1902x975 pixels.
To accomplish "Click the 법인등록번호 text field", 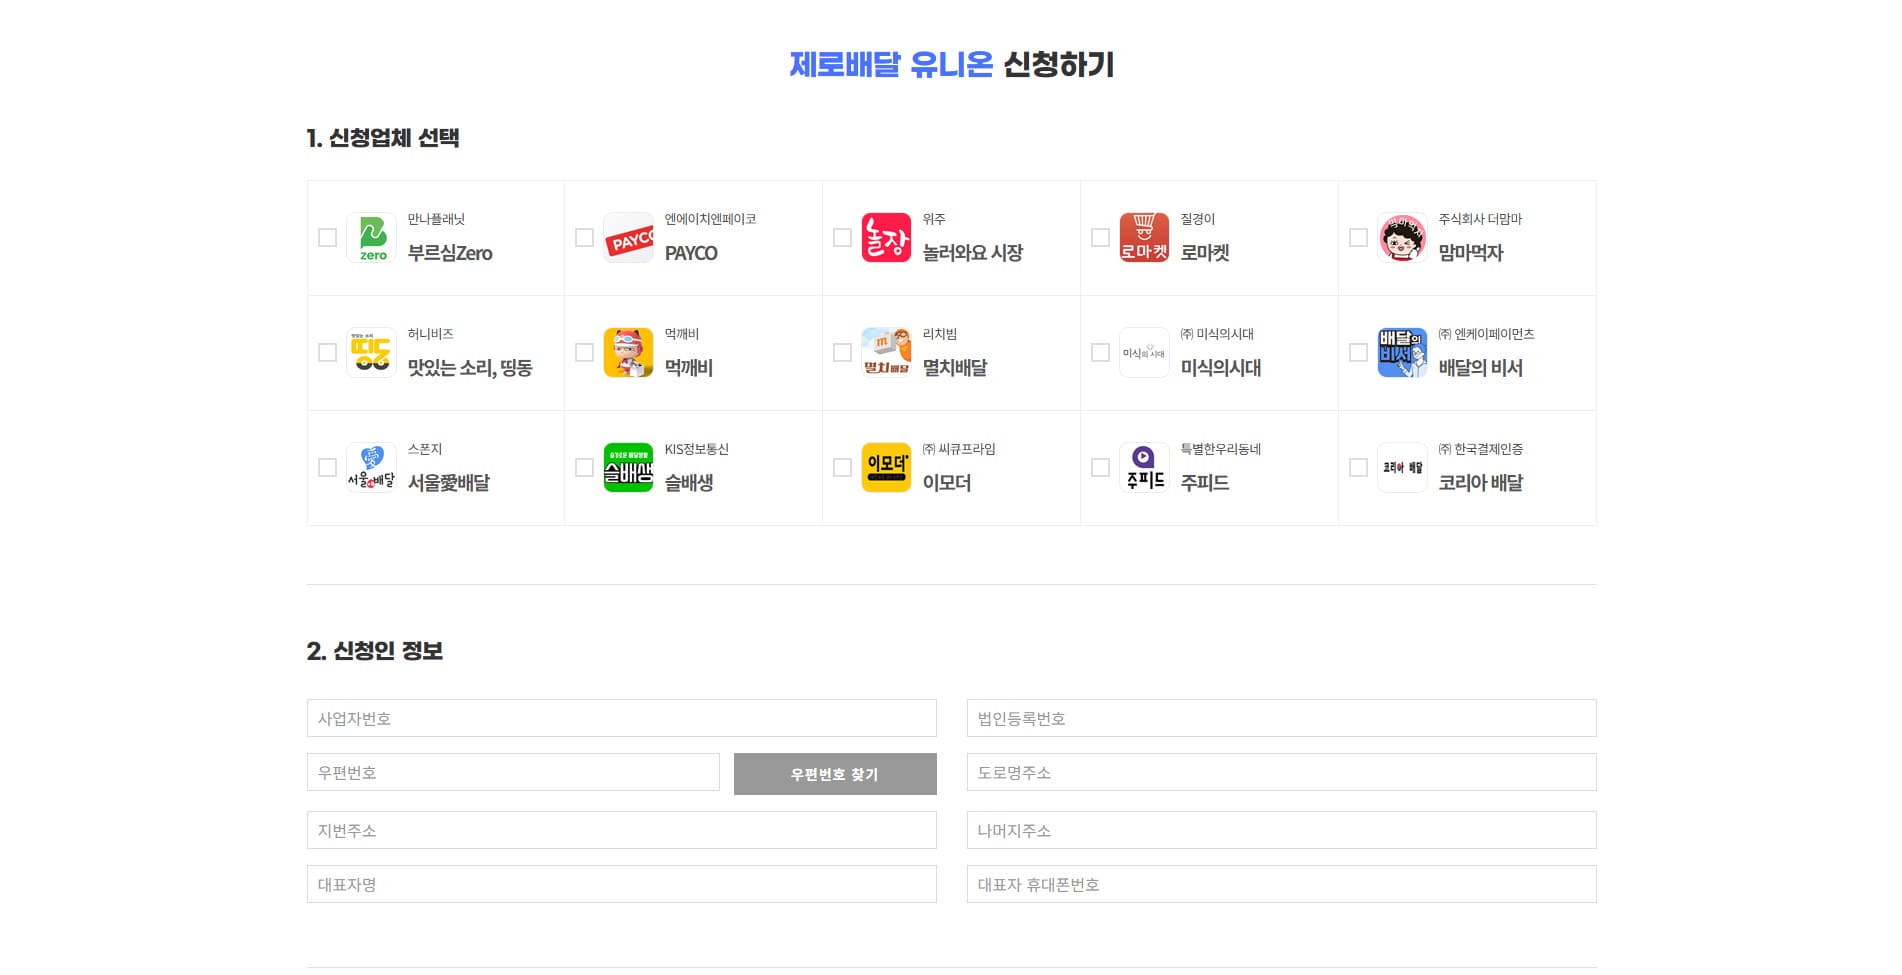I will click(x=1281, y=719).
